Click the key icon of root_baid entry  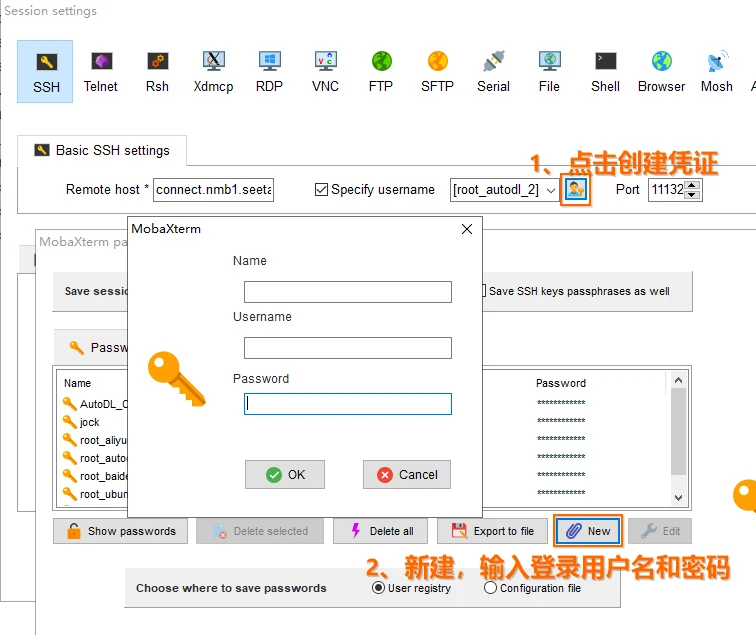click(x=70, y=475)
